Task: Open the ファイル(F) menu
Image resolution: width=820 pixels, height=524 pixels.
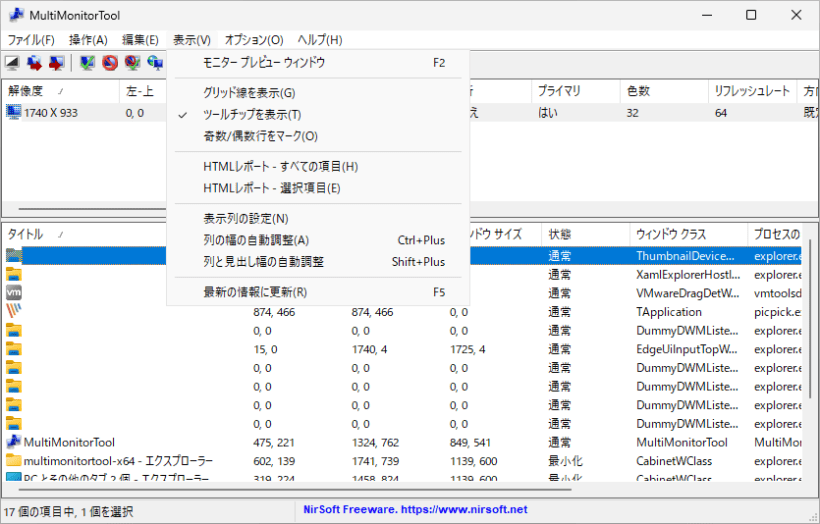Action: (31, 40)
